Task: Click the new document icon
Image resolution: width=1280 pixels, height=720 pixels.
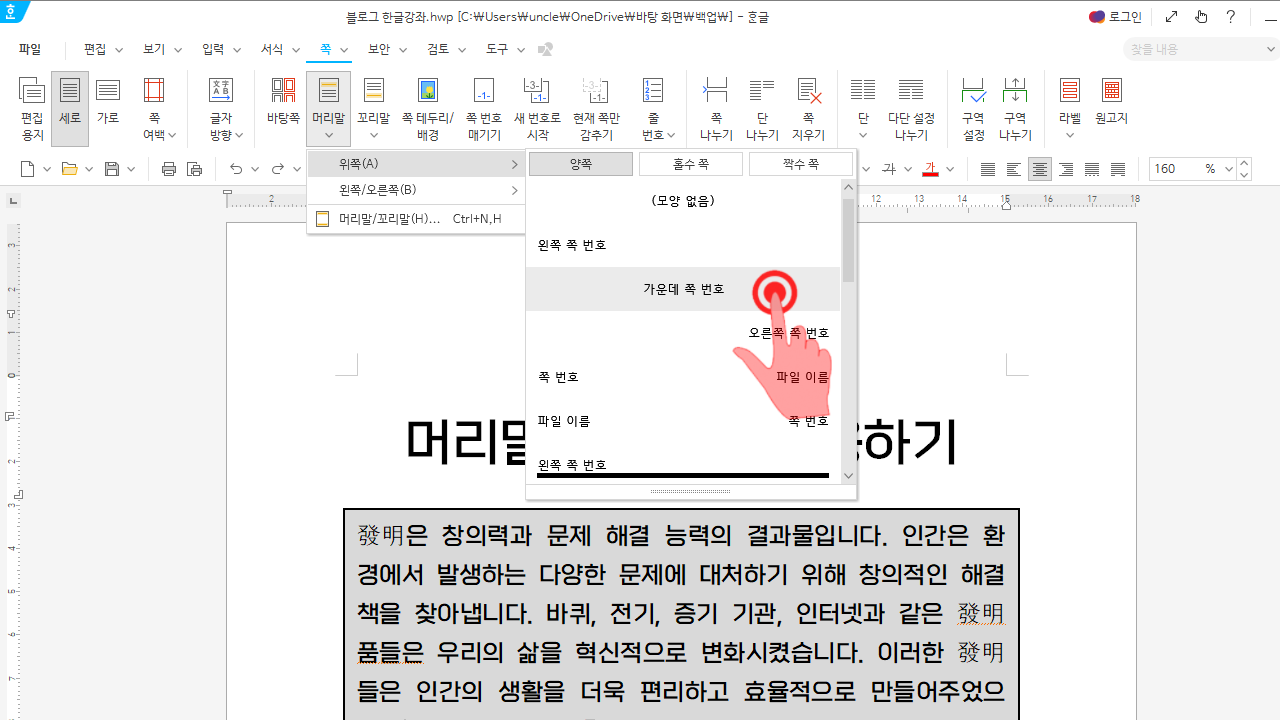Action: pyautogui.click(x=28, y=169)
